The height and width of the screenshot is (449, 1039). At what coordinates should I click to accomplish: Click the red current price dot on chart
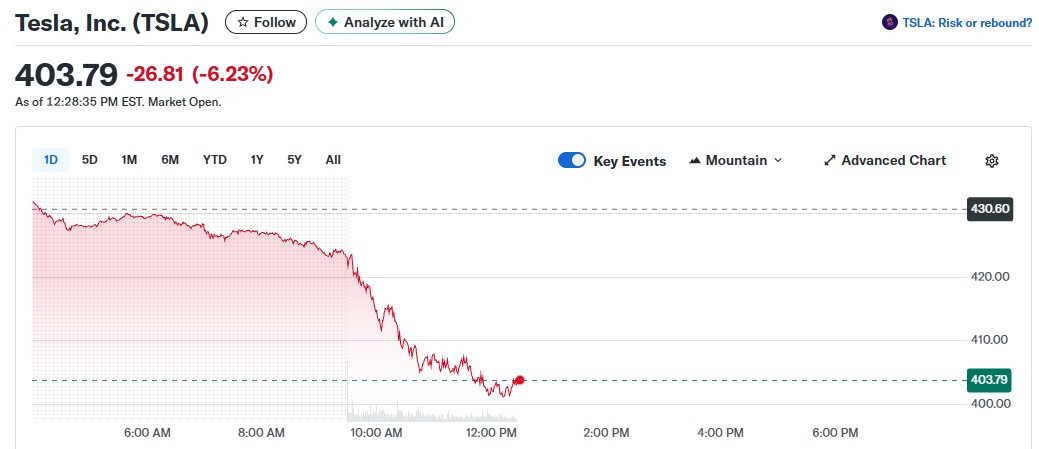pyautogui.click(x=519, y=380)
